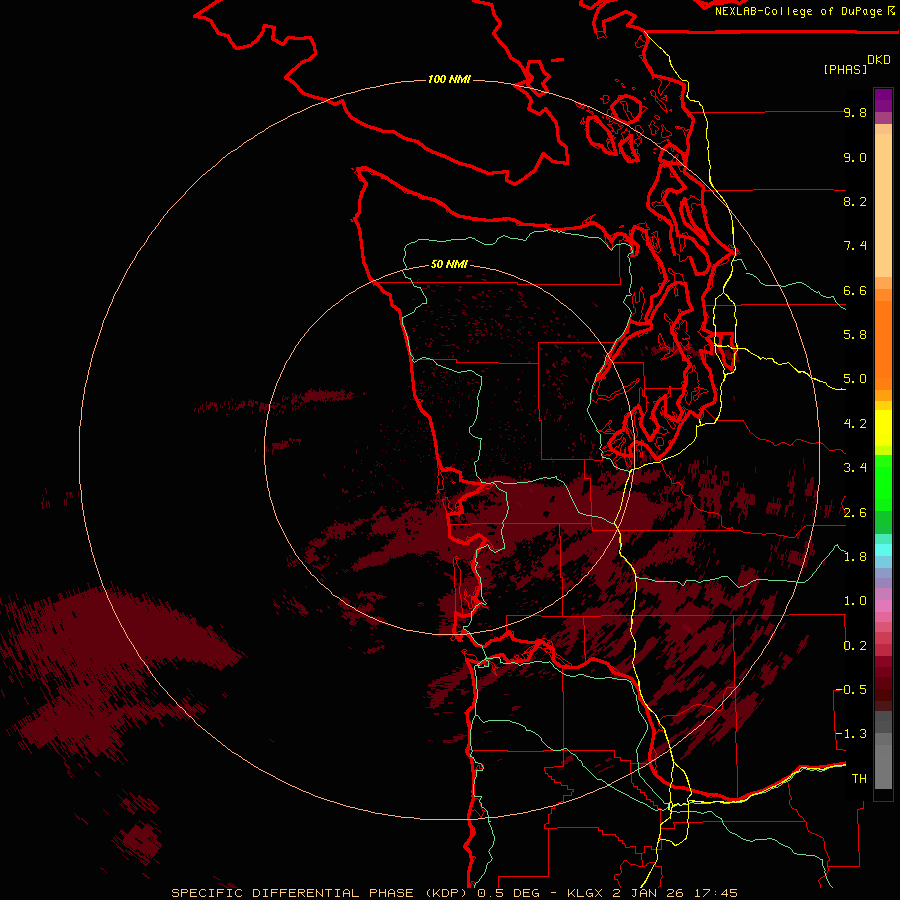Click the 6.6 scale value
The image size is (900, 900).
(855, 290)
